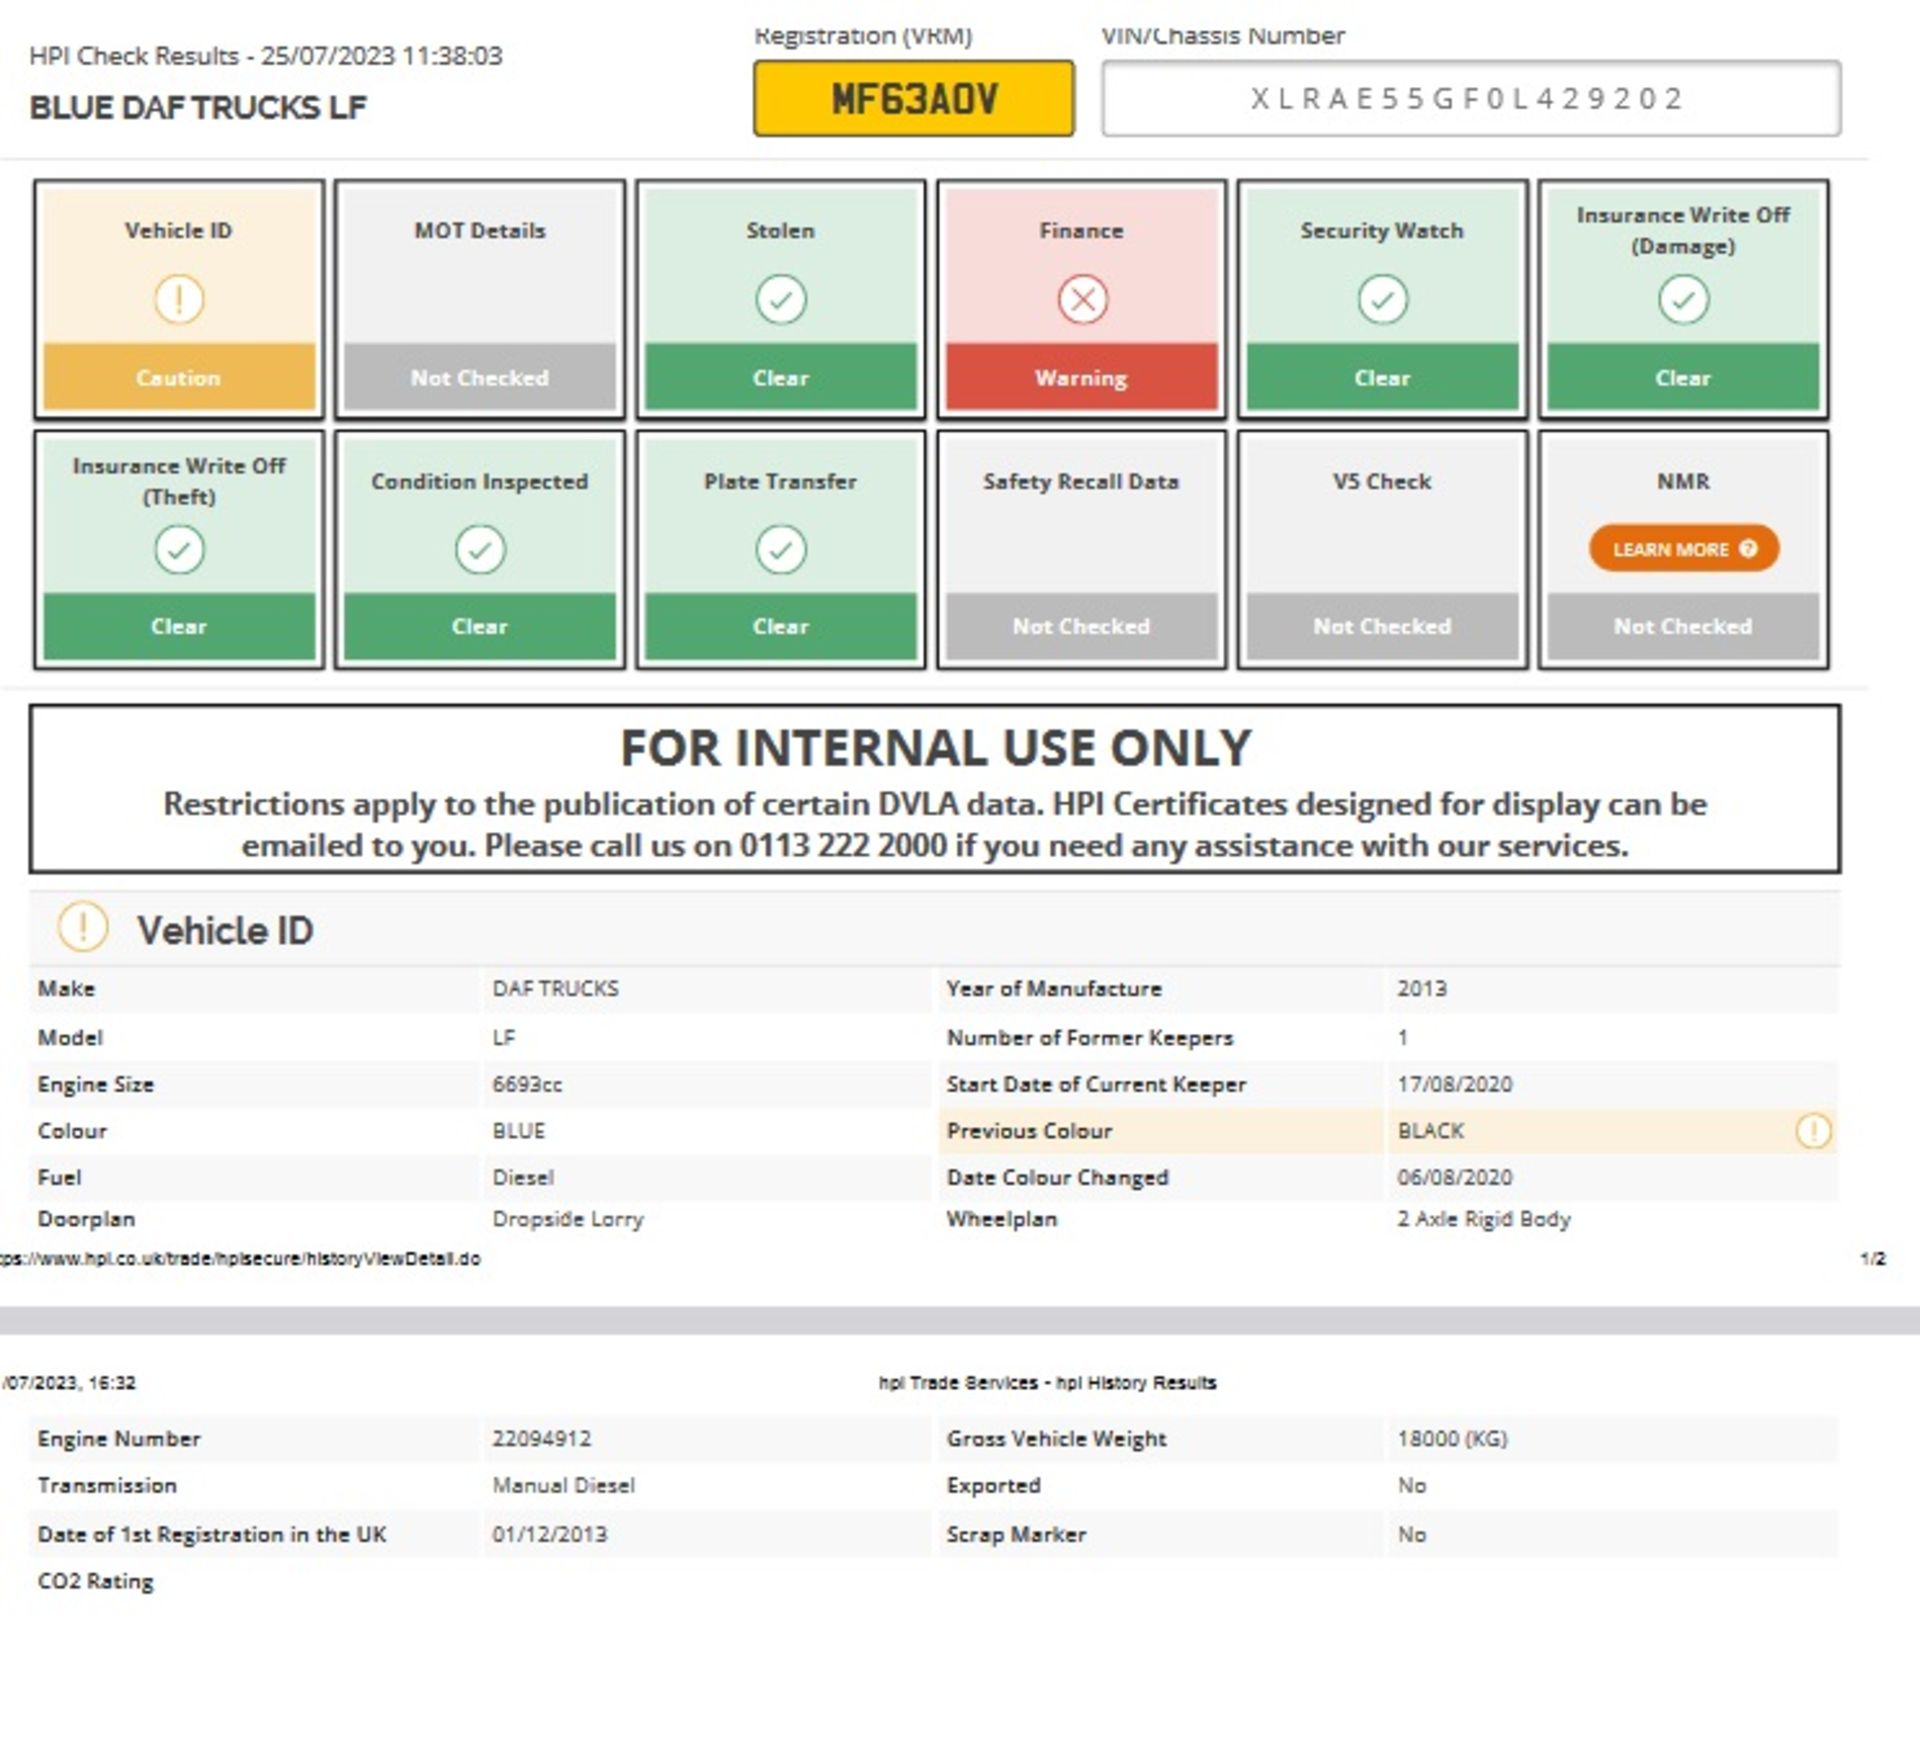1920x1754 pixels.
Task: Click the Condition Inspected checkmark icon
Action: click(480, 549)
